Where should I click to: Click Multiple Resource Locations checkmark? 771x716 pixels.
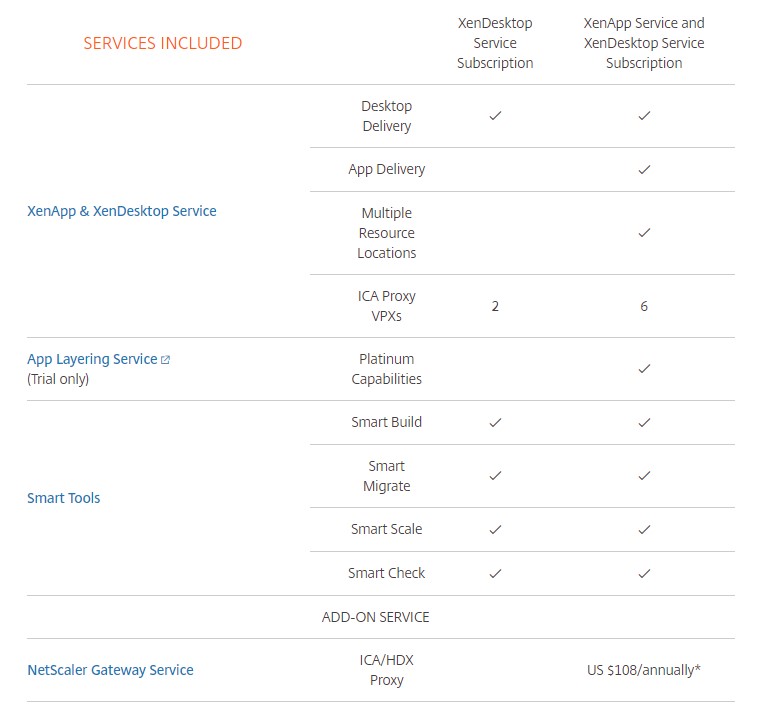coord(644,233)
